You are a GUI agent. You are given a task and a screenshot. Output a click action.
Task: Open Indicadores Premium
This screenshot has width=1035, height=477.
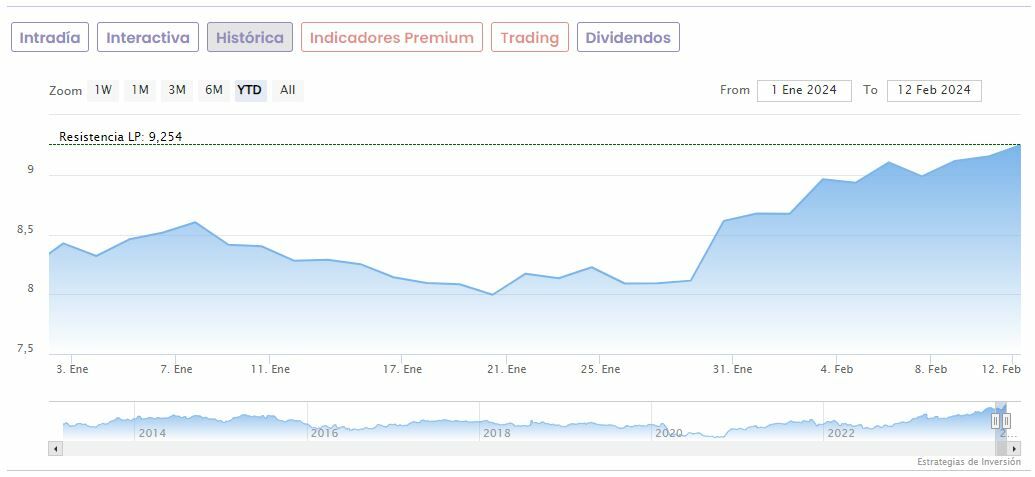[x=391, y=38]
